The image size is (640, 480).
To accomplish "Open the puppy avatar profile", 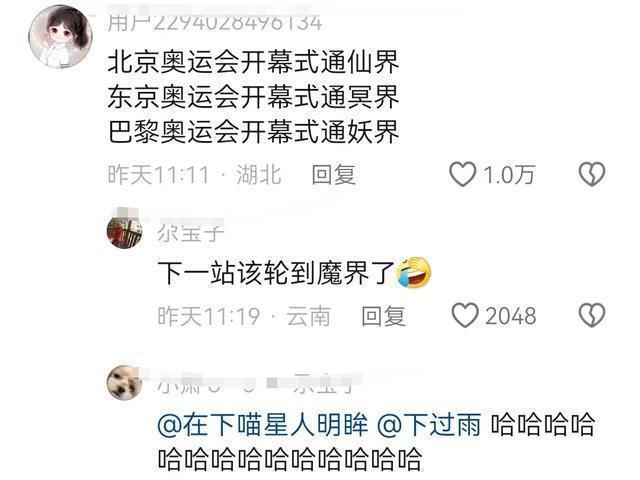I will 124,383.
